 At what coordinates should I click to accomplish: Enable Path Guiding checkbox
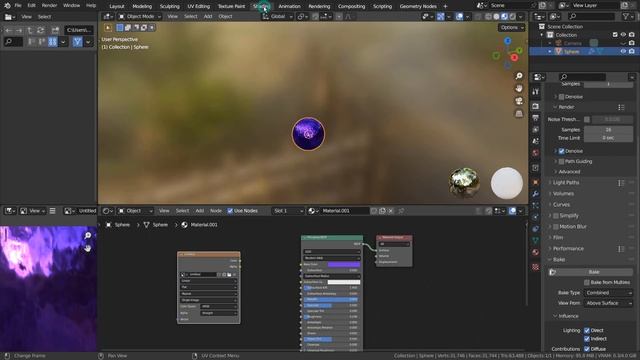point(561,161)
